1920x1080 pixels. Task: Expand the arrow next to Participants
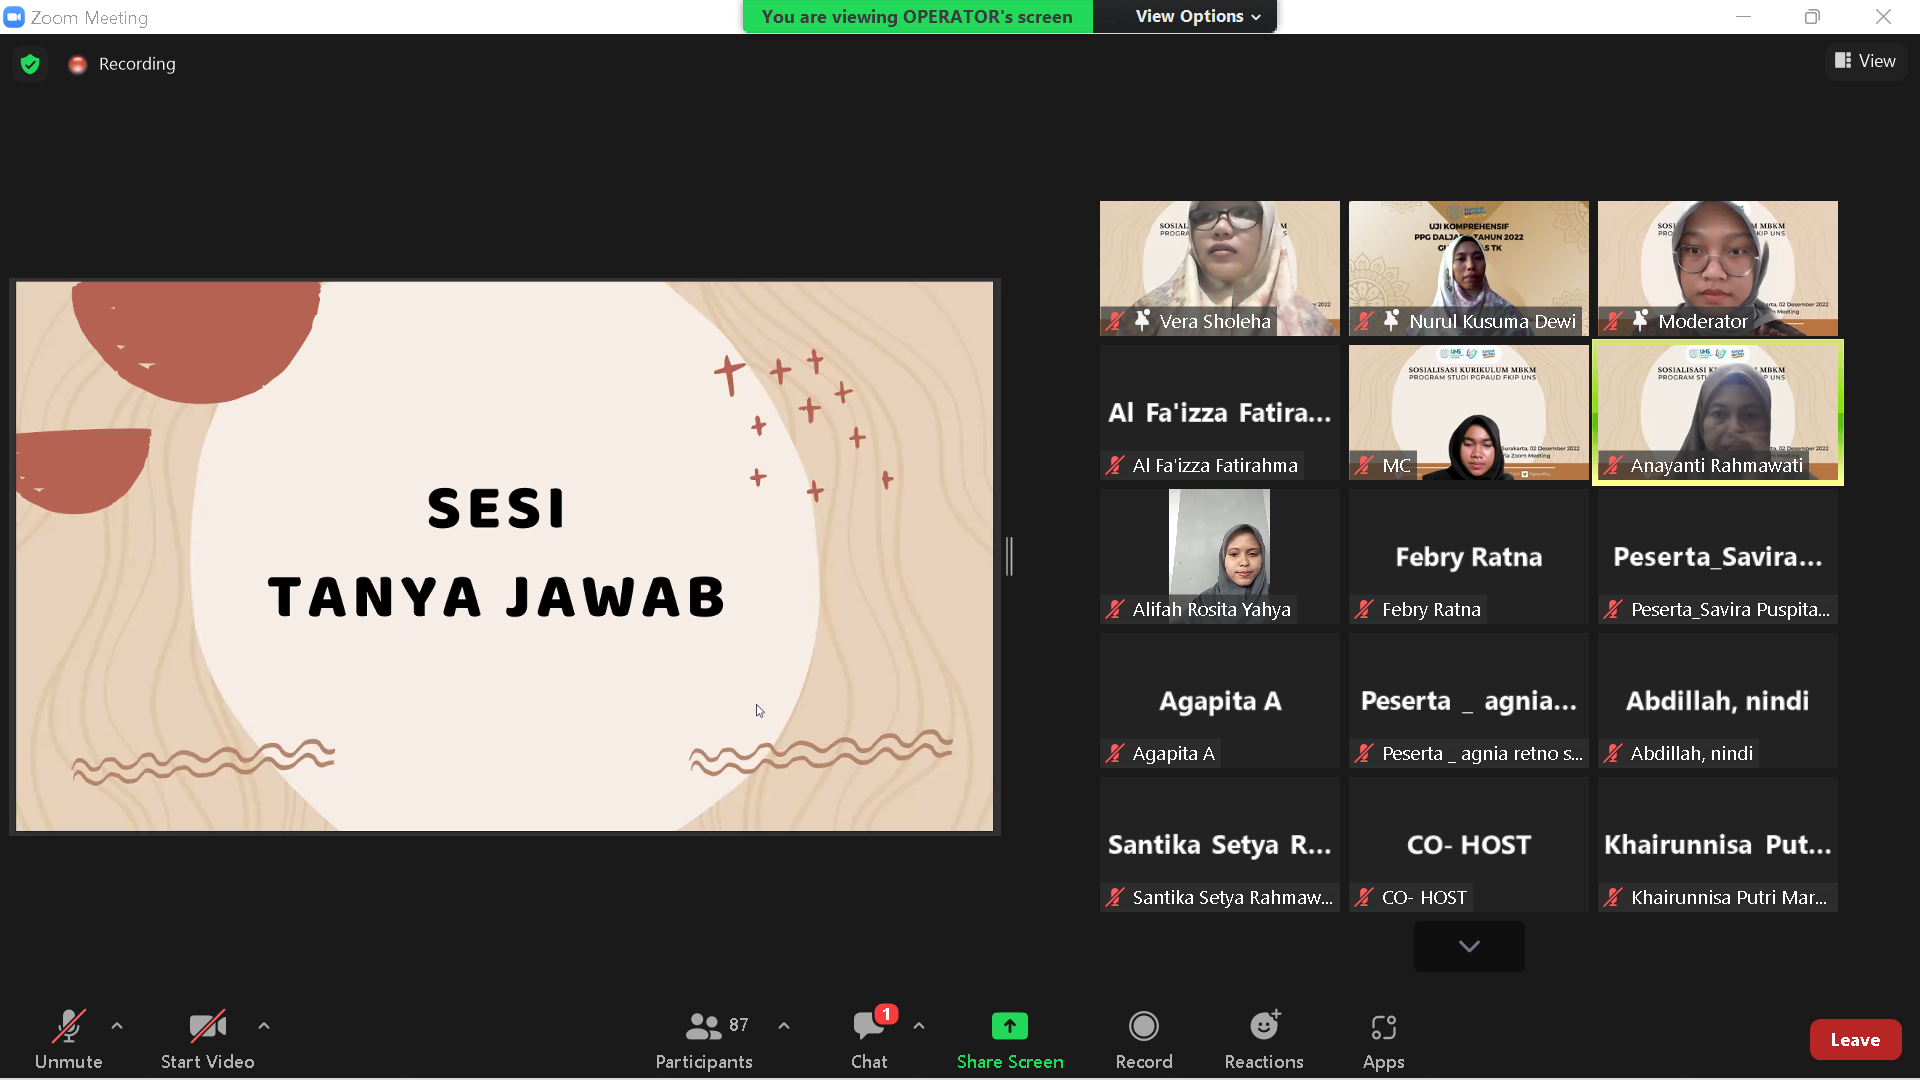(x=784, y=1026)
